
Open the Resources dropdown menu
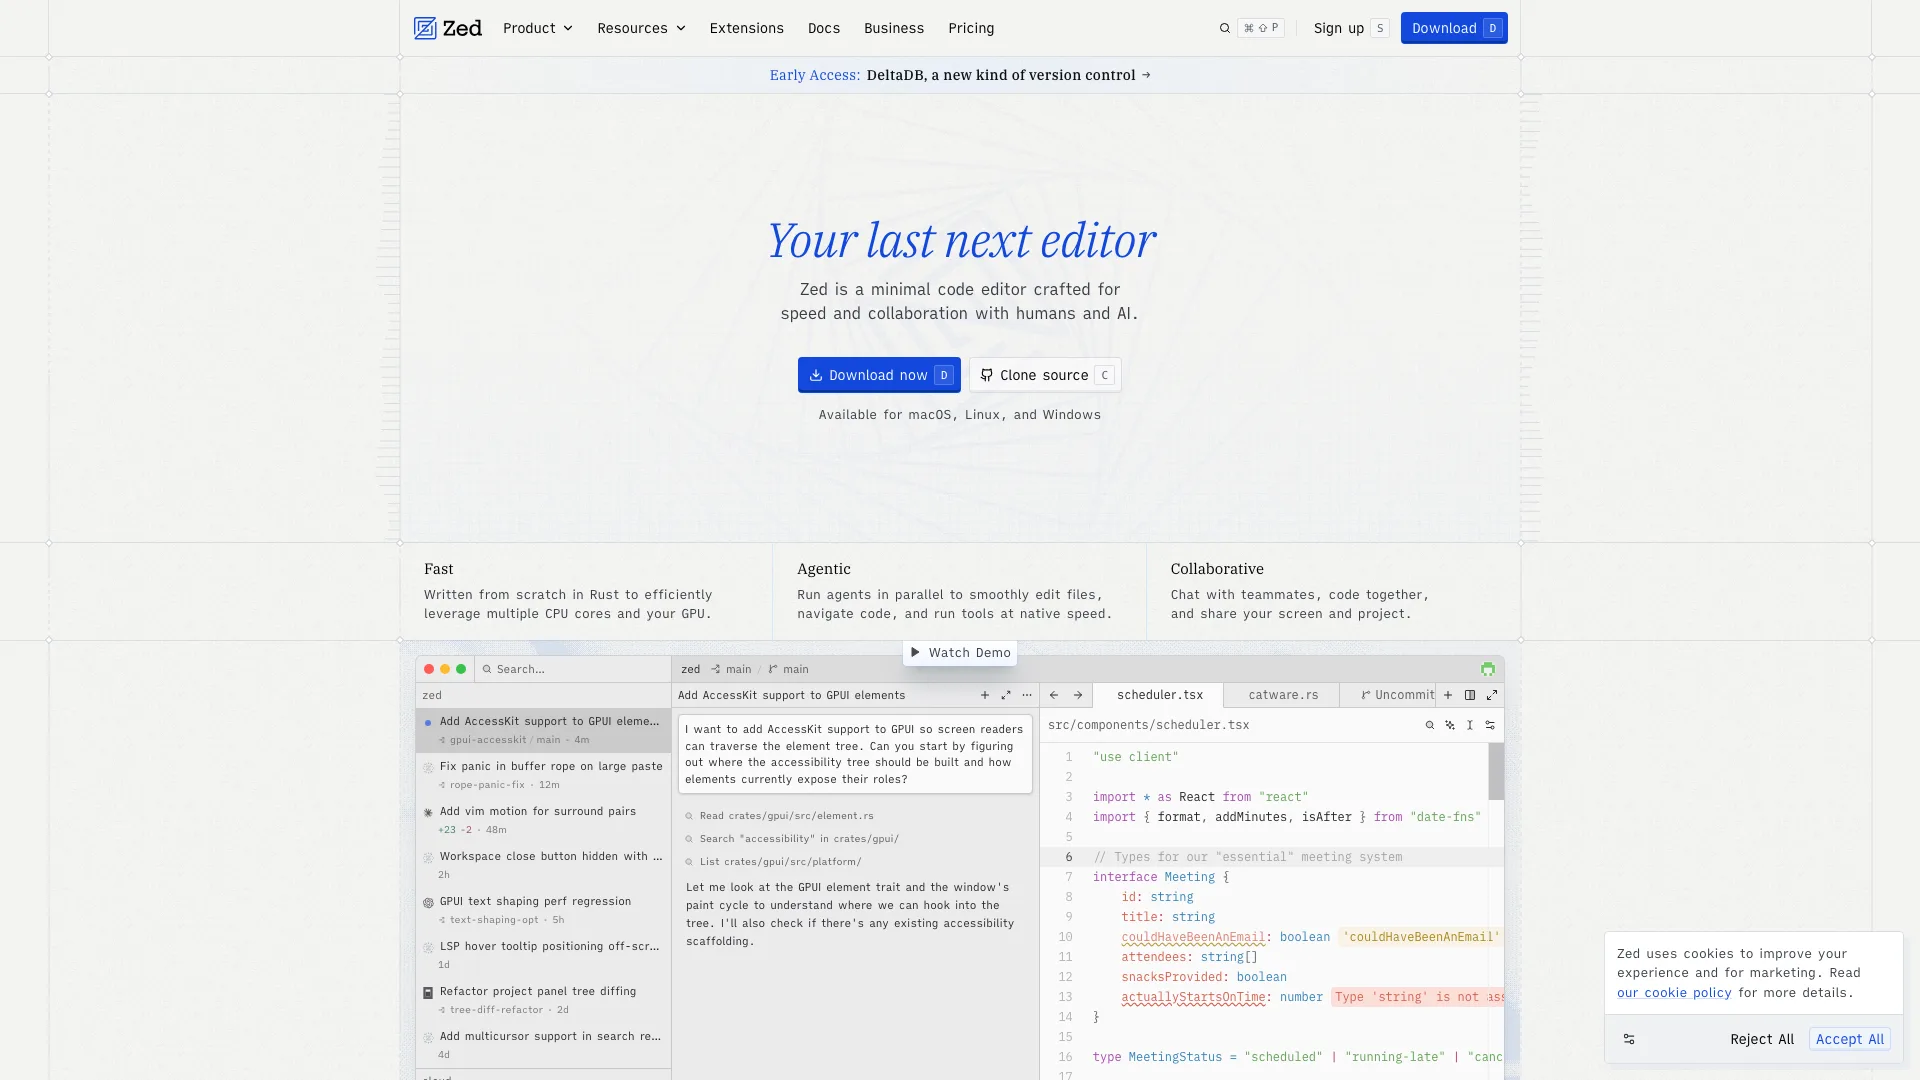(642, 28)
